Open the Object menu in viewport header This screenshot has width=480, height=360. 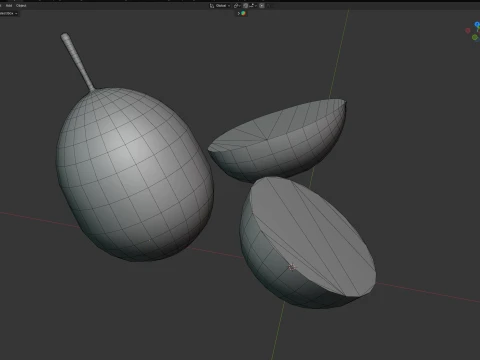coord(21,6)
